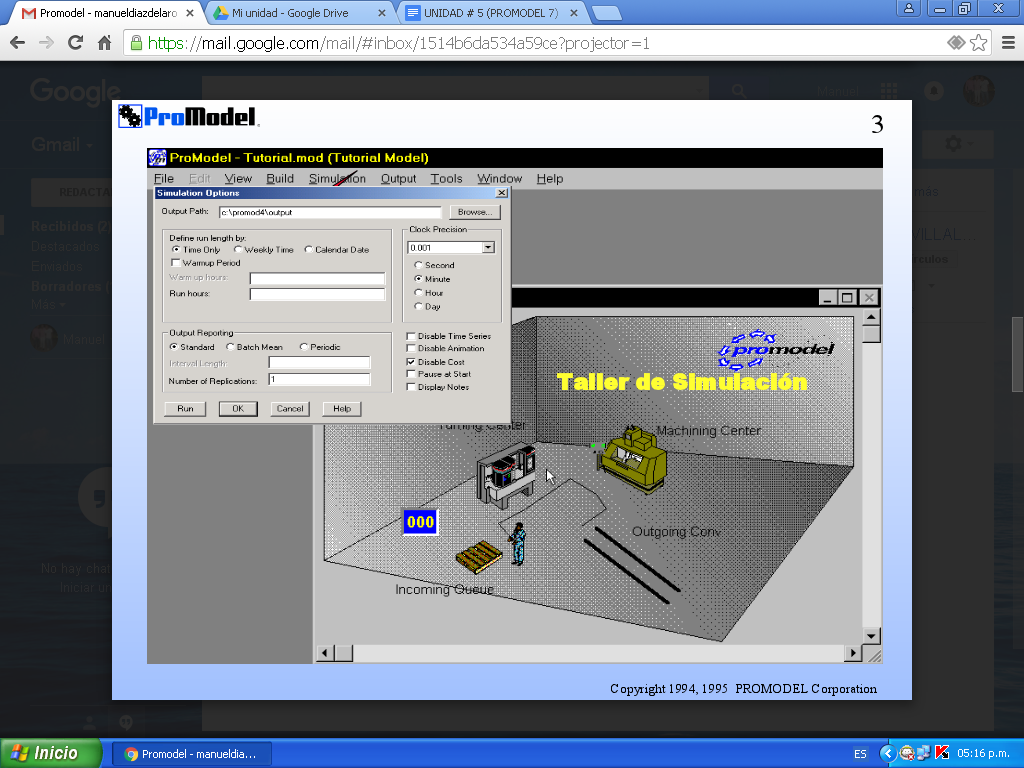Click Number of Replications field
Viewport: 1024px width, 768px height.
319,379
